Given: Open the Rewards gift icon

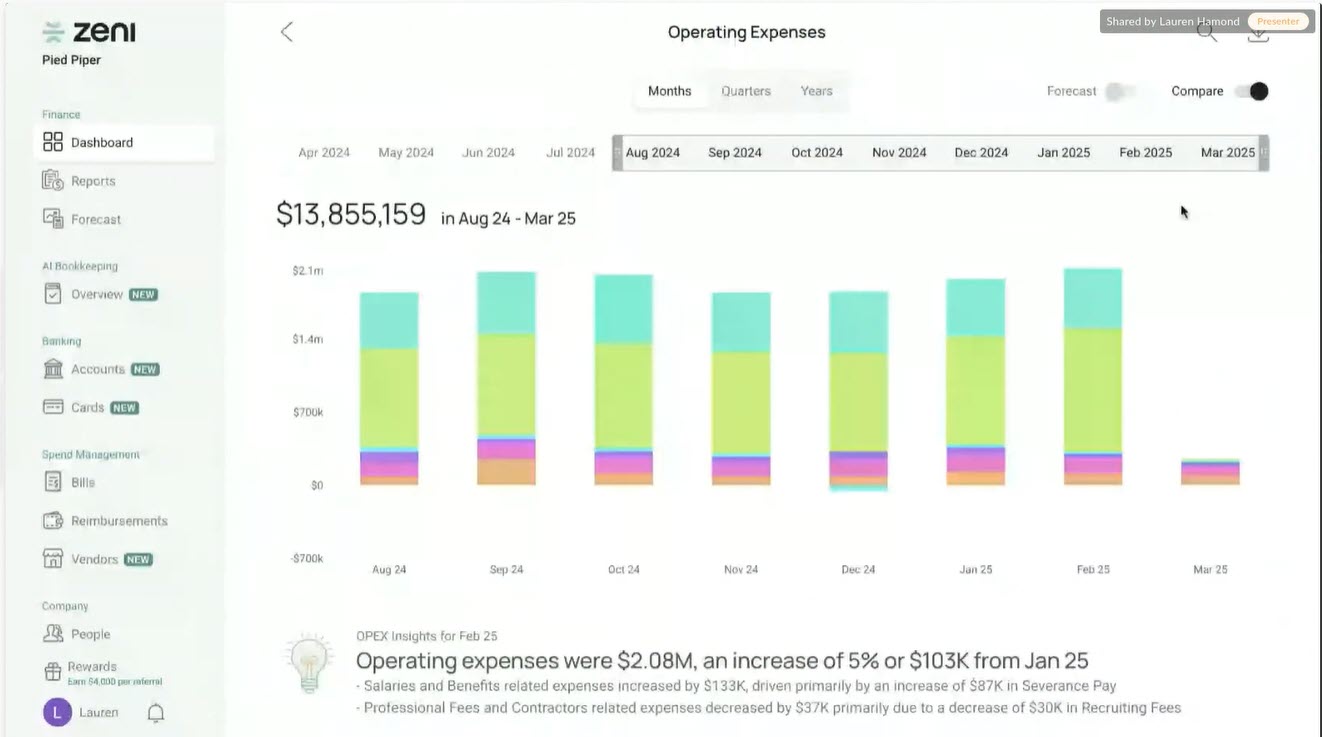Looking at the screenshot, I should pyautogui.click(x=53, y=672).
